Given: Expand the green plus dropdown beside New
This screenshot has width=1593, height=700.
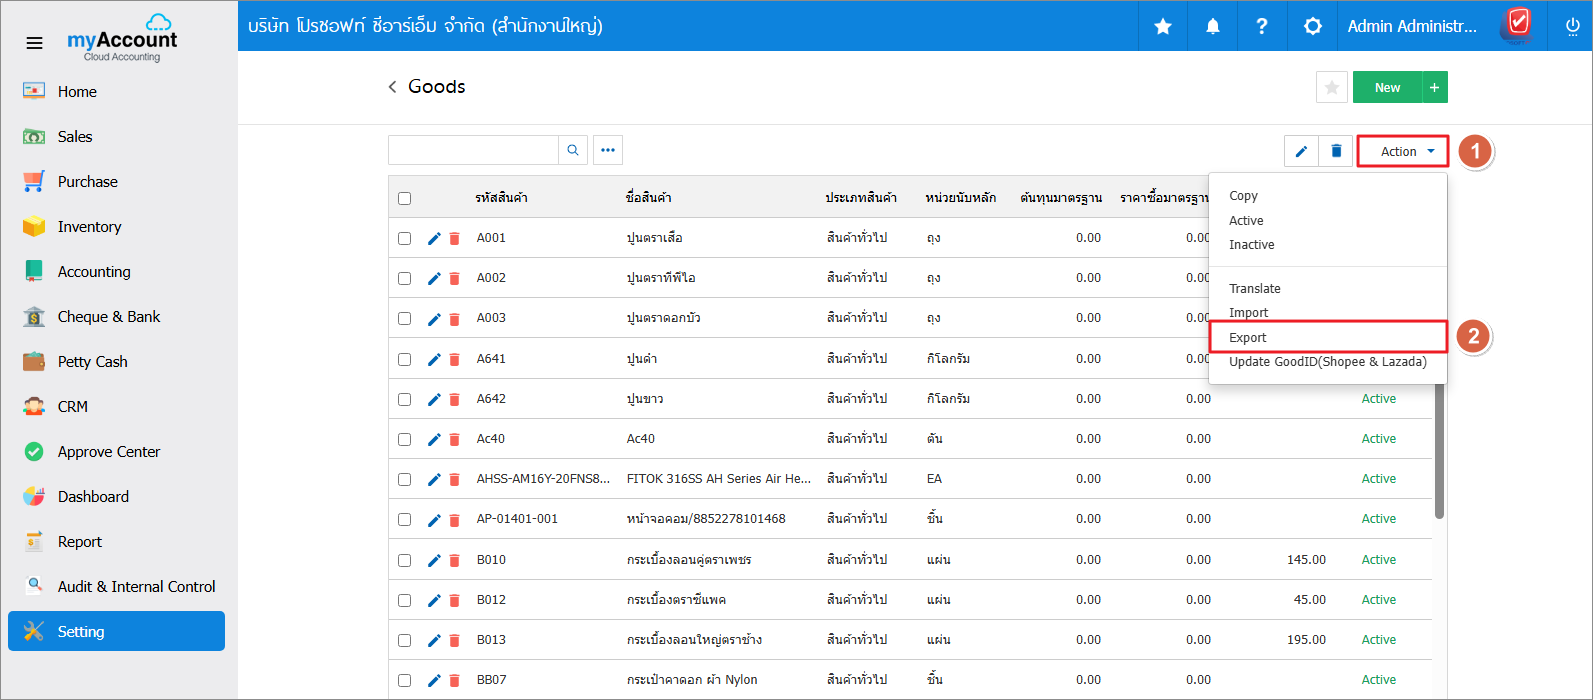Looking at the screenshot, I should [1434, 88].
